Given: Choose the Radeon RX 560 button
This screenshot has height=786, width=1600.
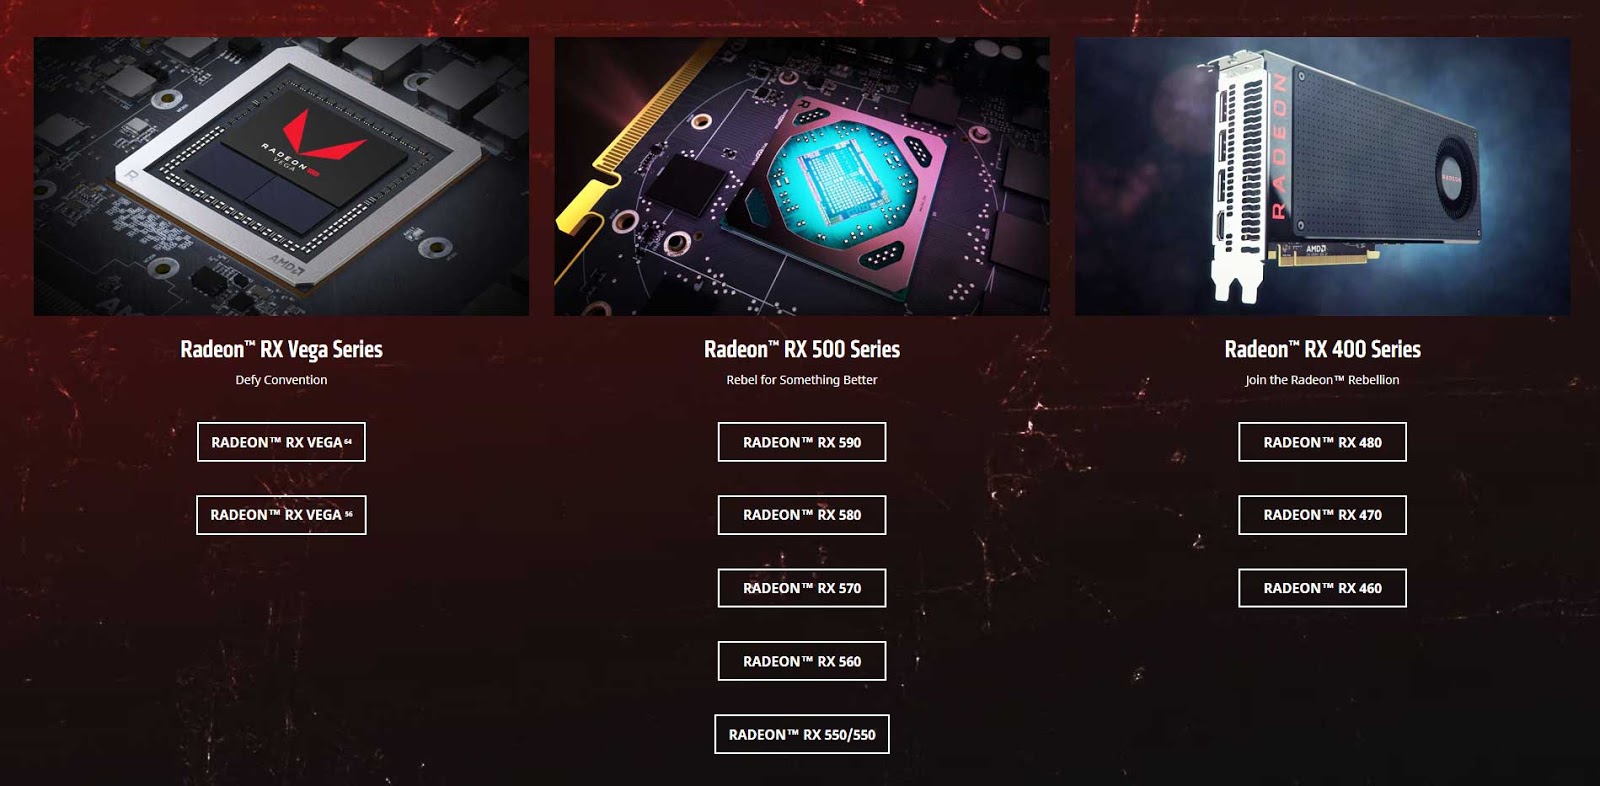Looking at the screenshot, I should pyautogui.click(x=802, y=661).
